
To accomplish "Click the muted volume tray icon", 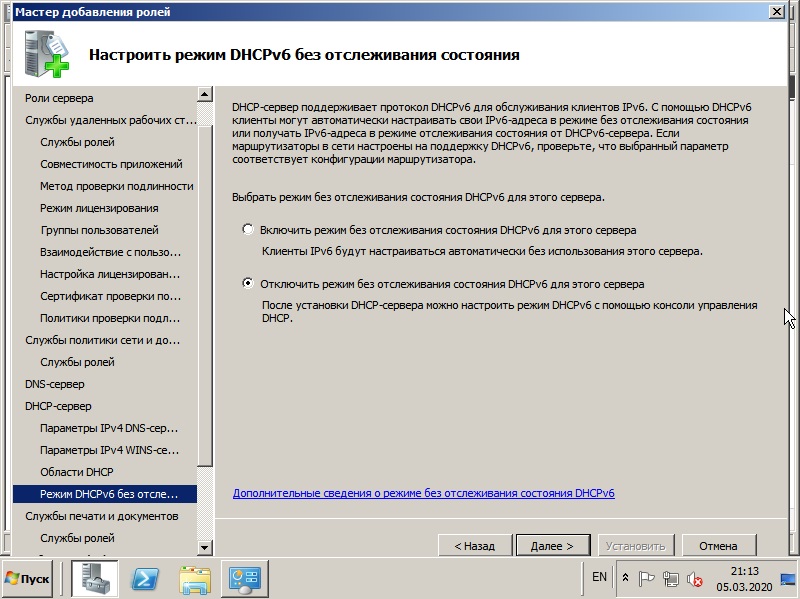I will (x=694, y=579).
